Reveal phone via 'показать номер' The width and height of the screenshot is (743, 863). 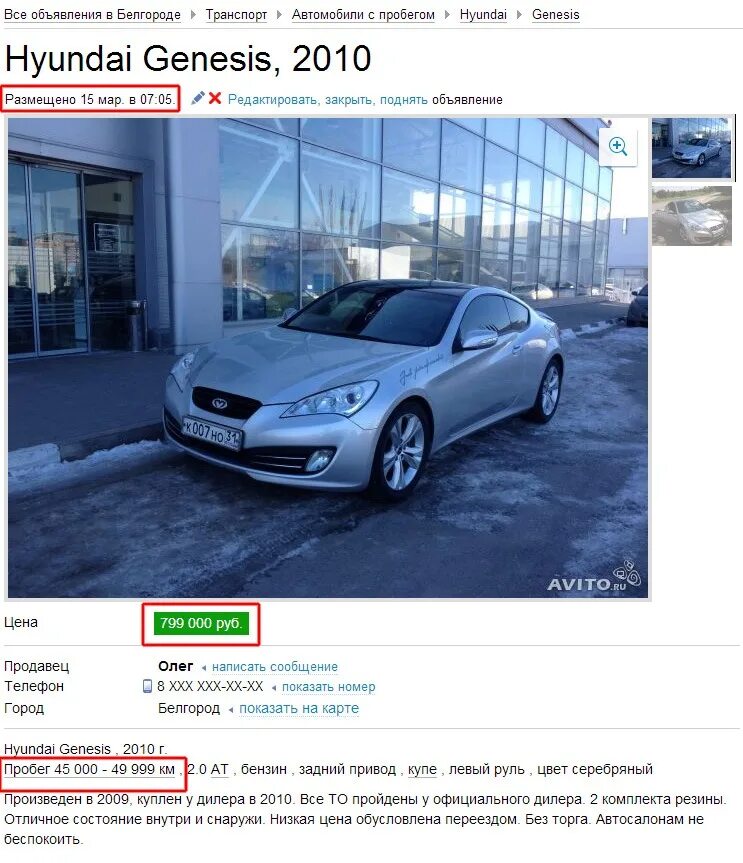coord(329,687)
